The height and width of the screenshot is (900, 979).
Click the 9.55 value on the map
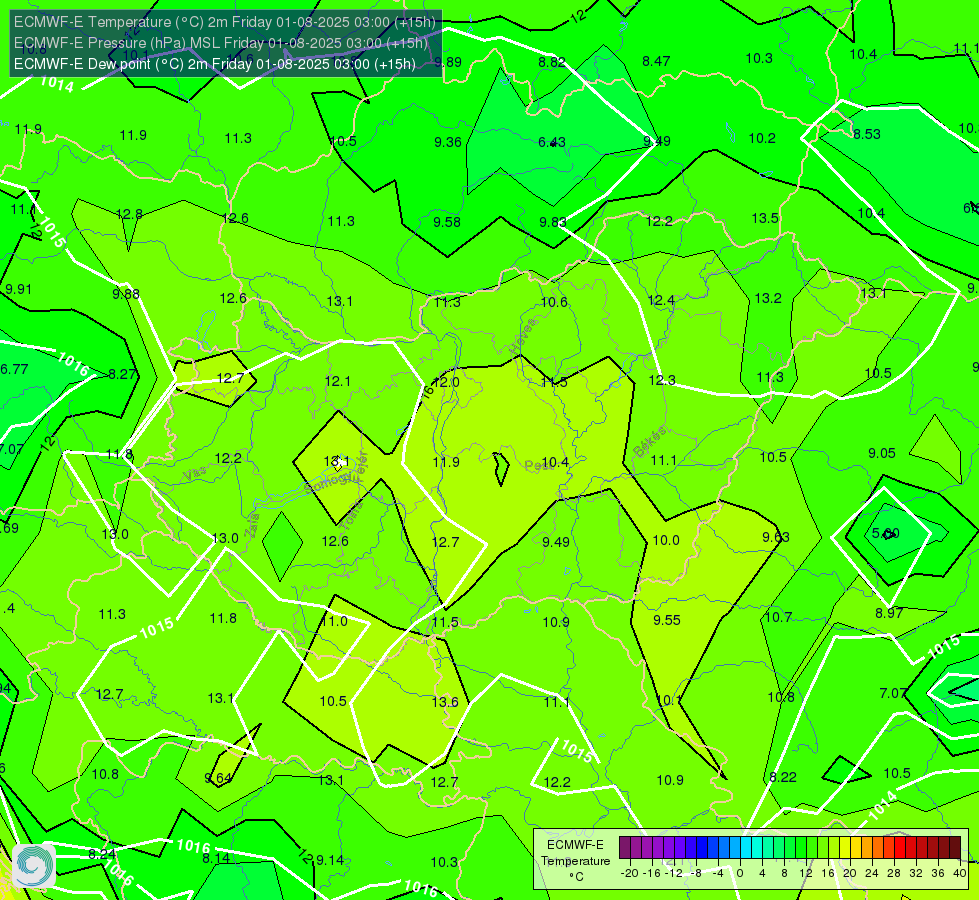(x=667, y=620)
